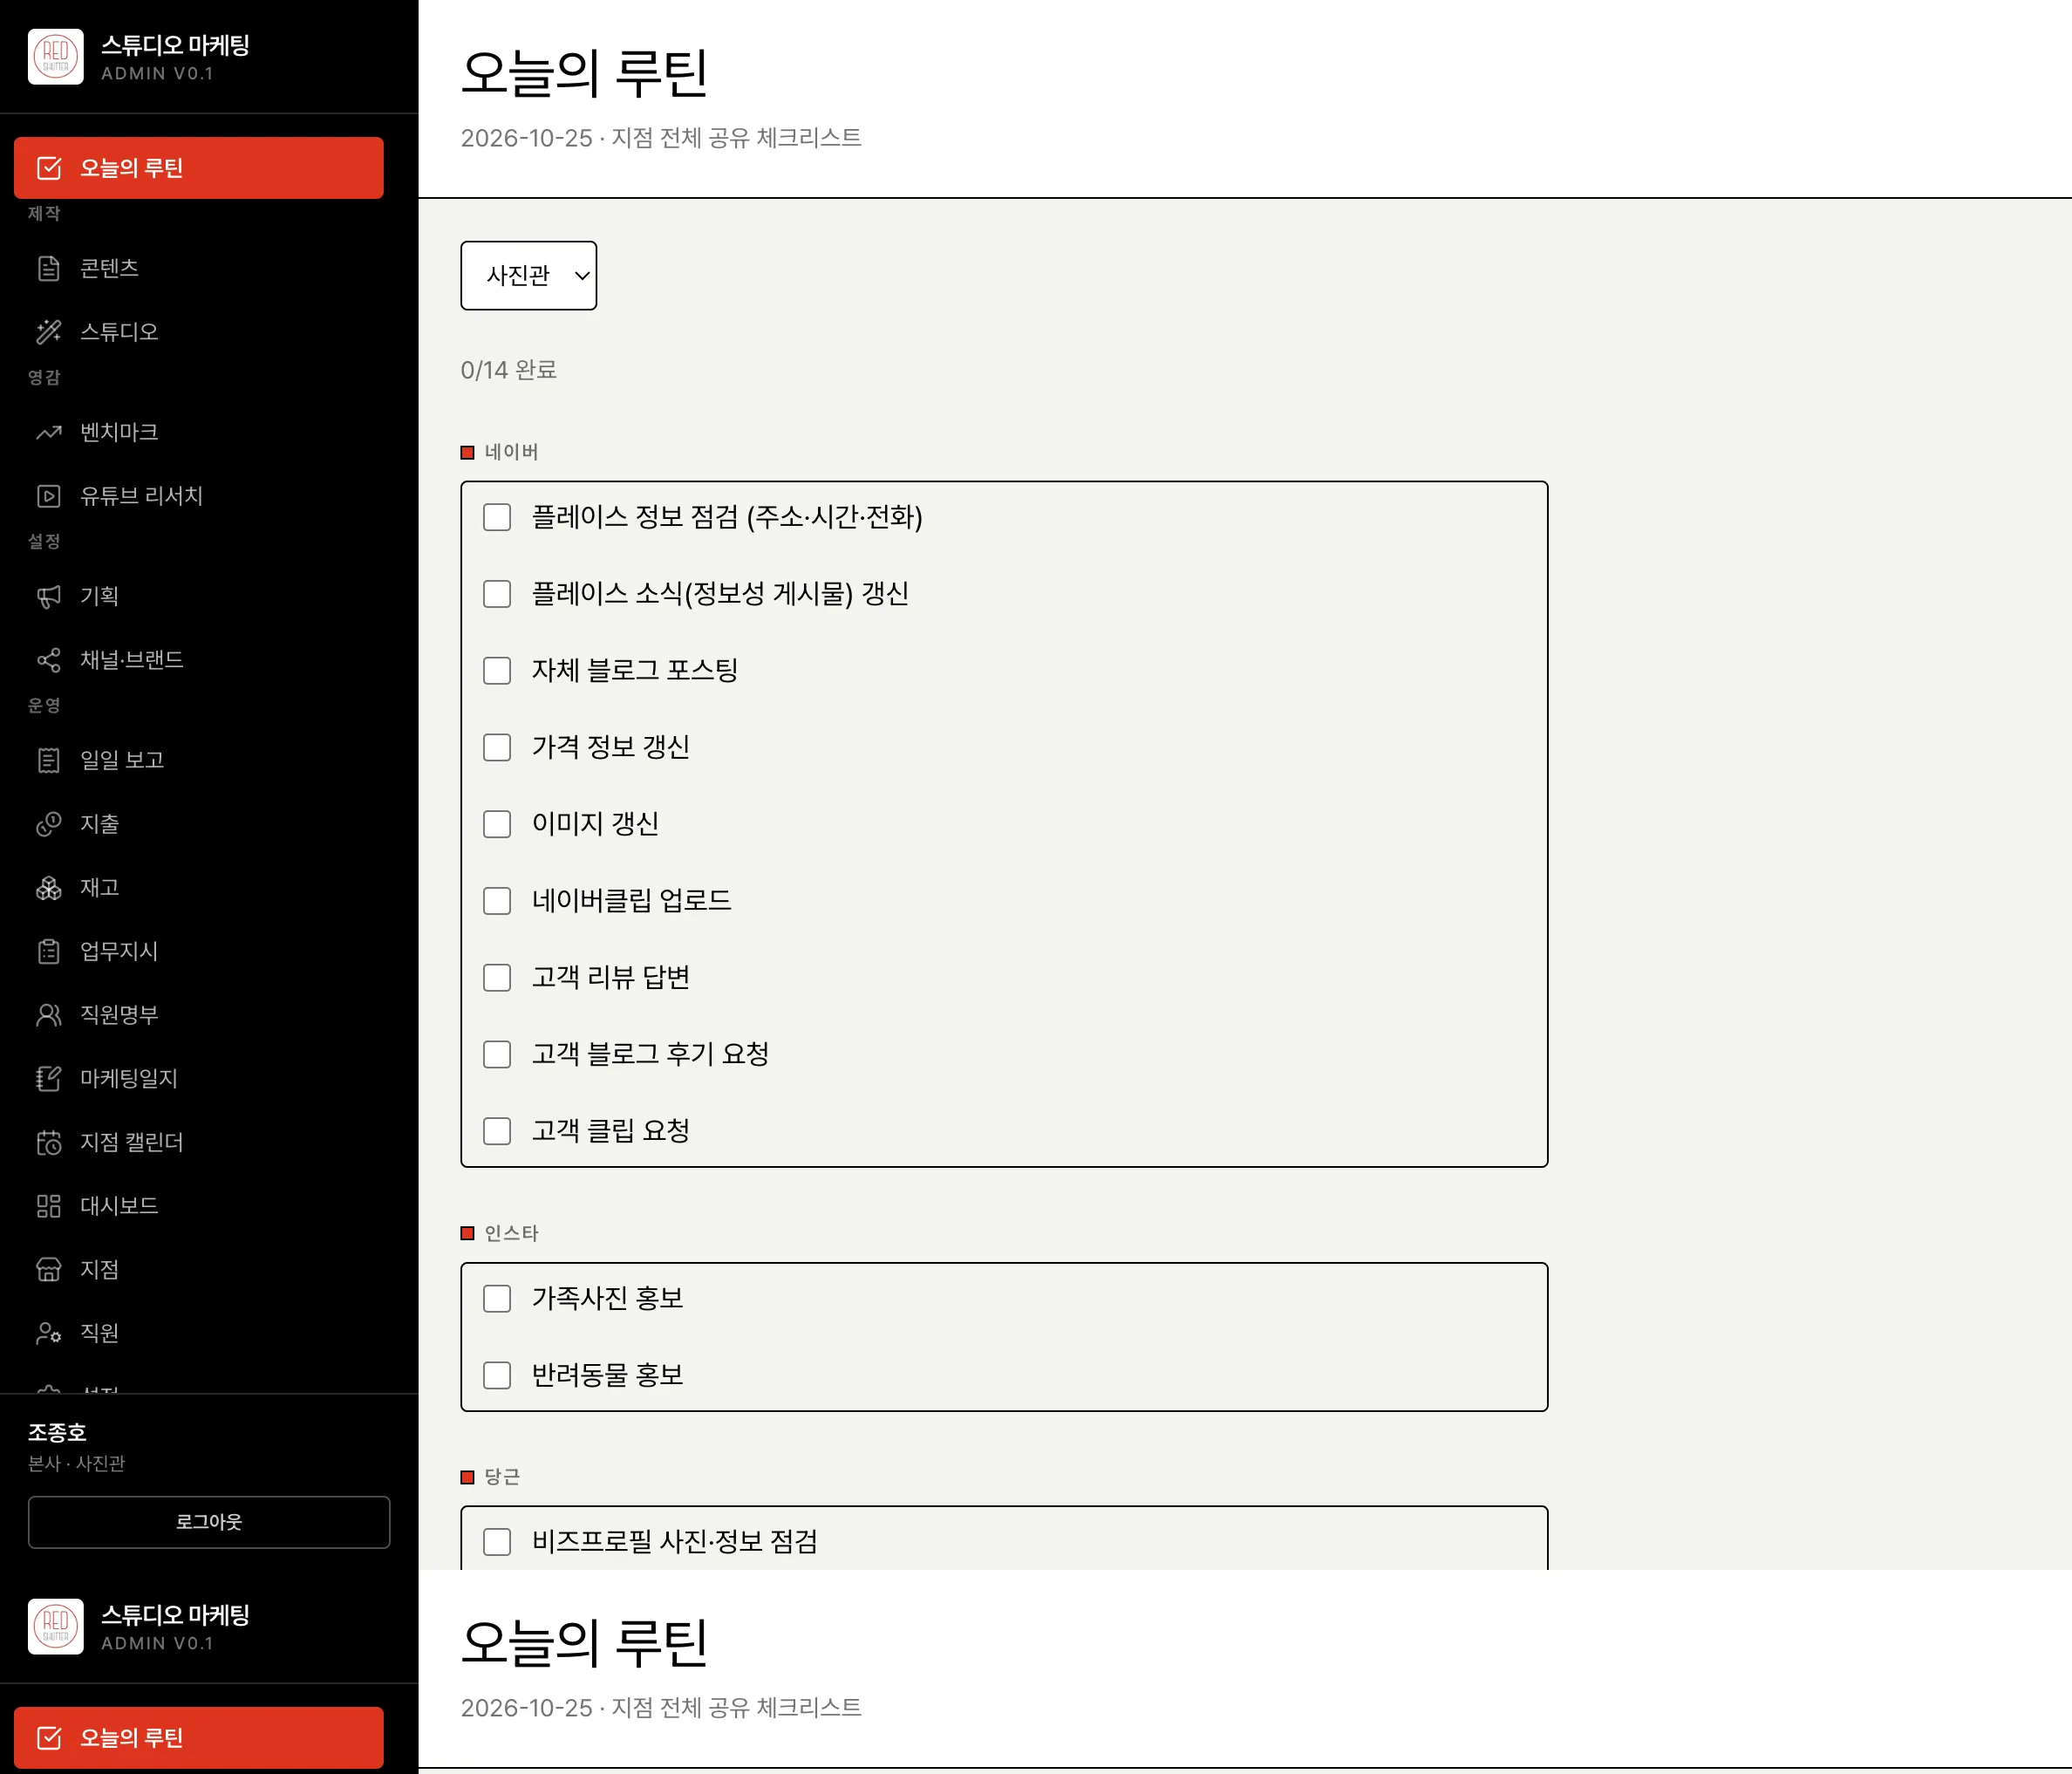
Task: Open the 직원 menu item
Action: click(199, 1333)
